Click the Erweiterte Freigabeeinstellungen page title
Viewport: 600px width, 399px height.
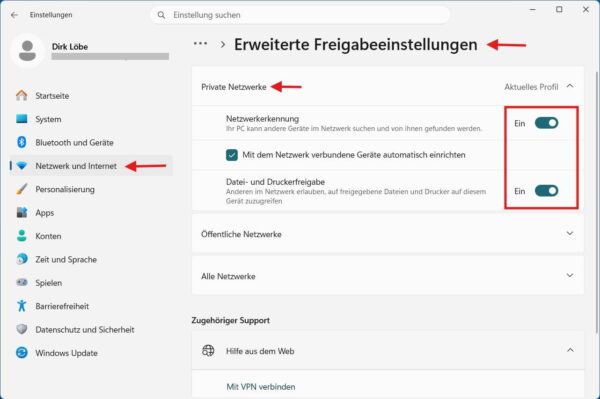(355, 44)
